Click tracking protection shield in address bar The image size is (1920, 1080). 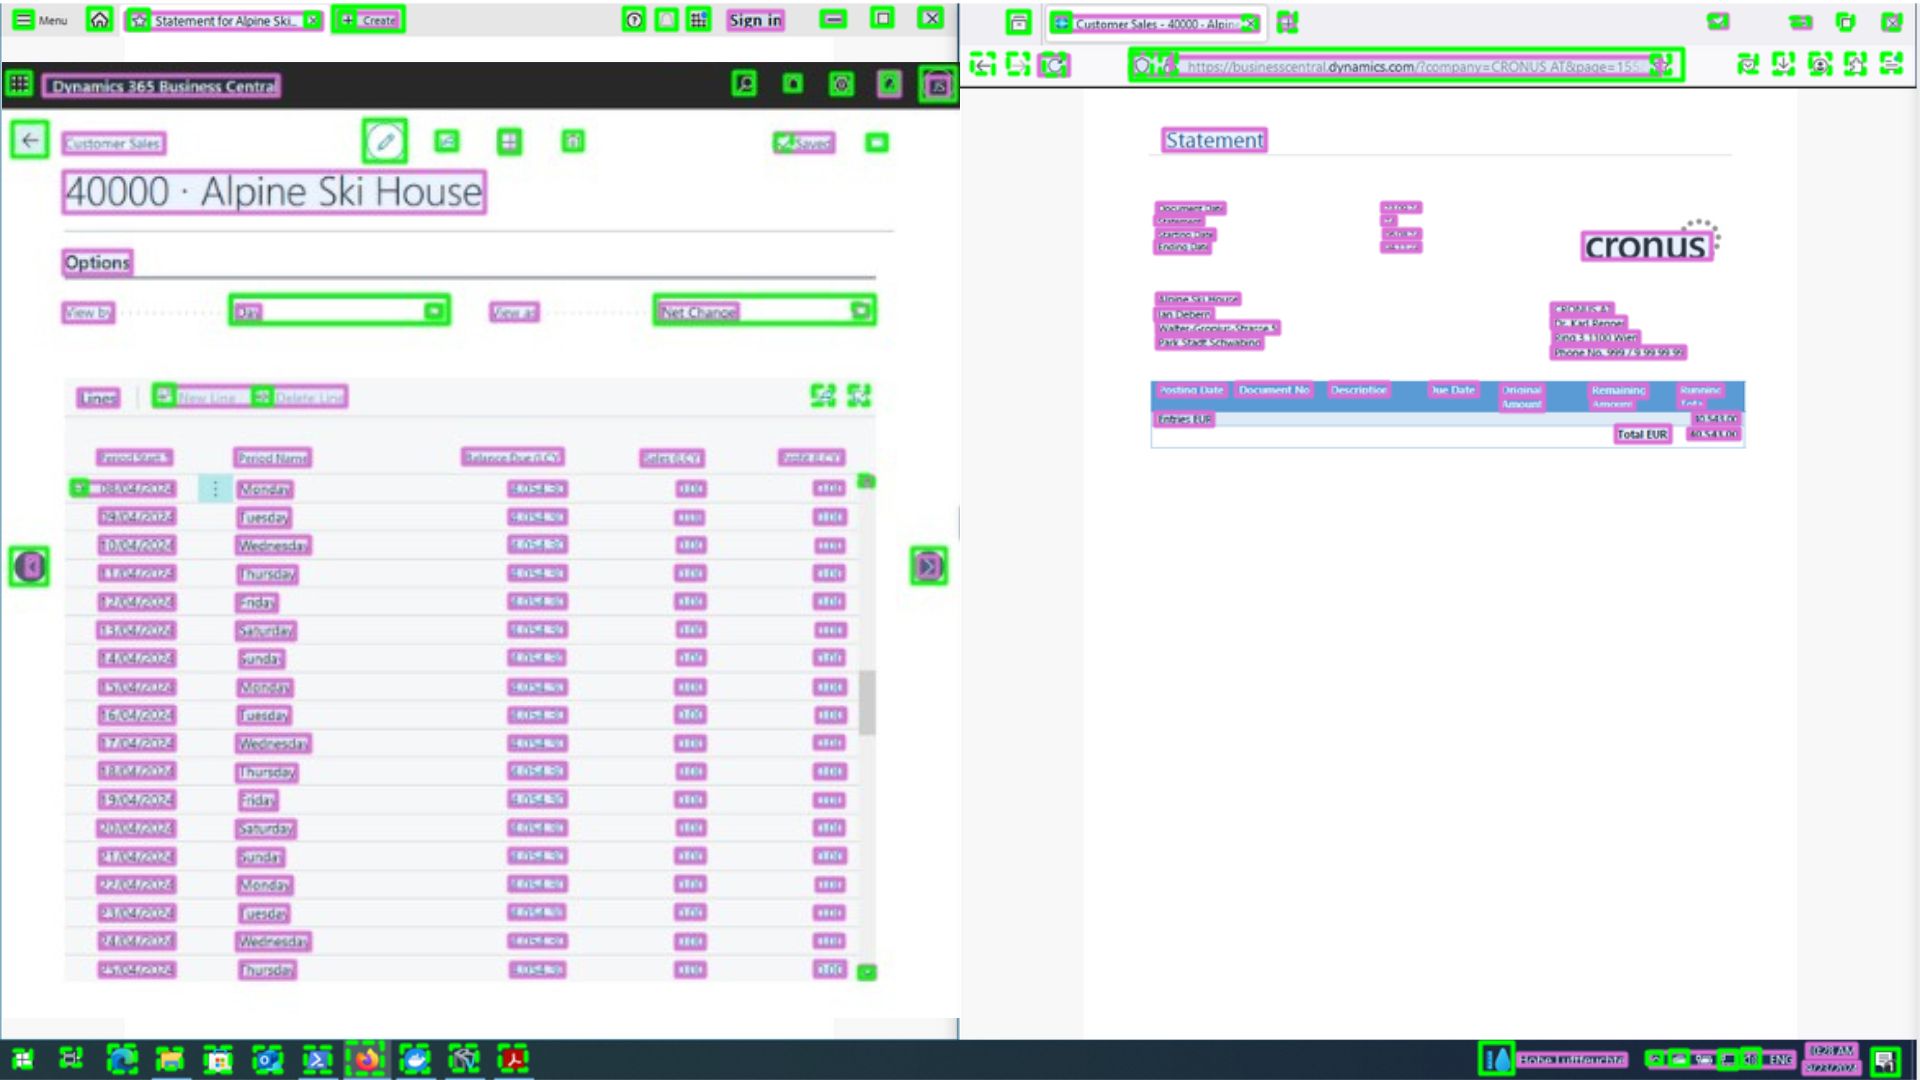[x=1141, y=66]
